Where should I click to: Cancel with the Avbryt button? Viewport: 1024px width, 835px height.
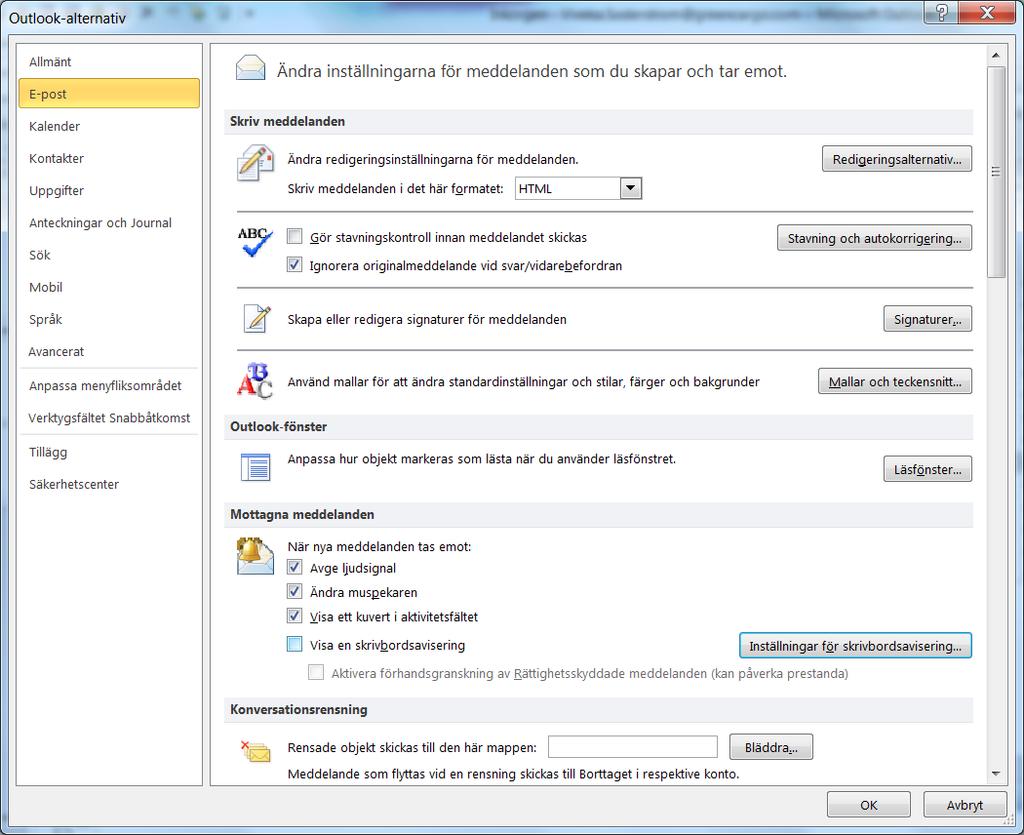[965, 805]
